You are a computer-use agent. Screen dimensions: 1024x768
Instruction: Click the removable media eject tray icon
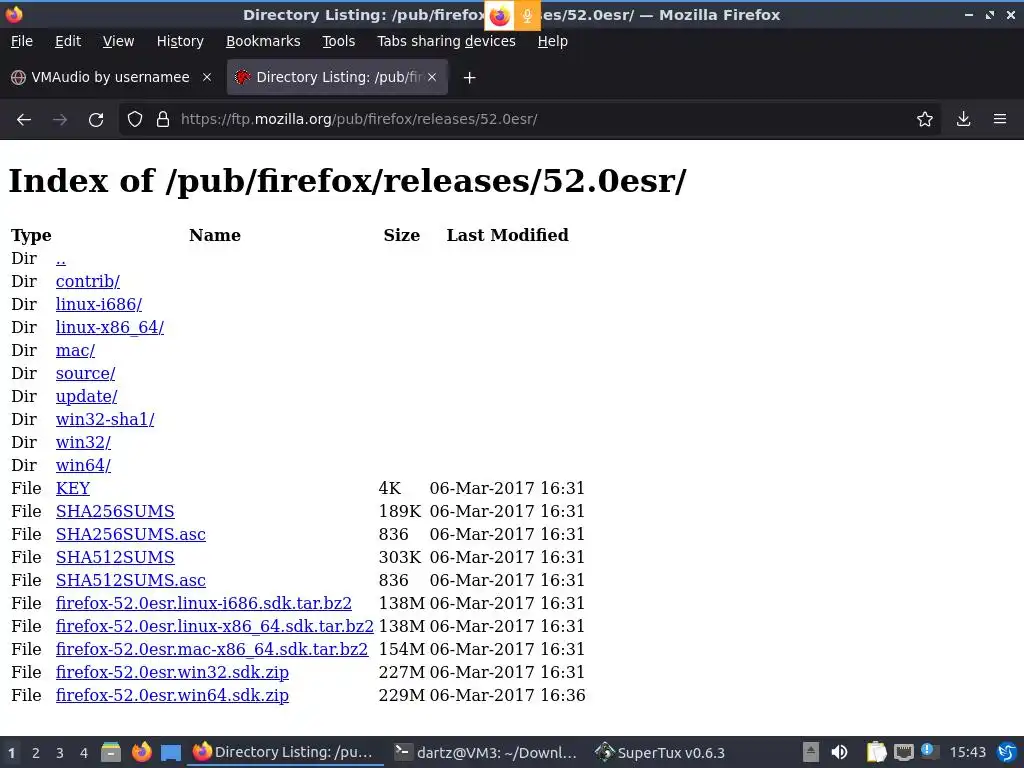[810, 752]
